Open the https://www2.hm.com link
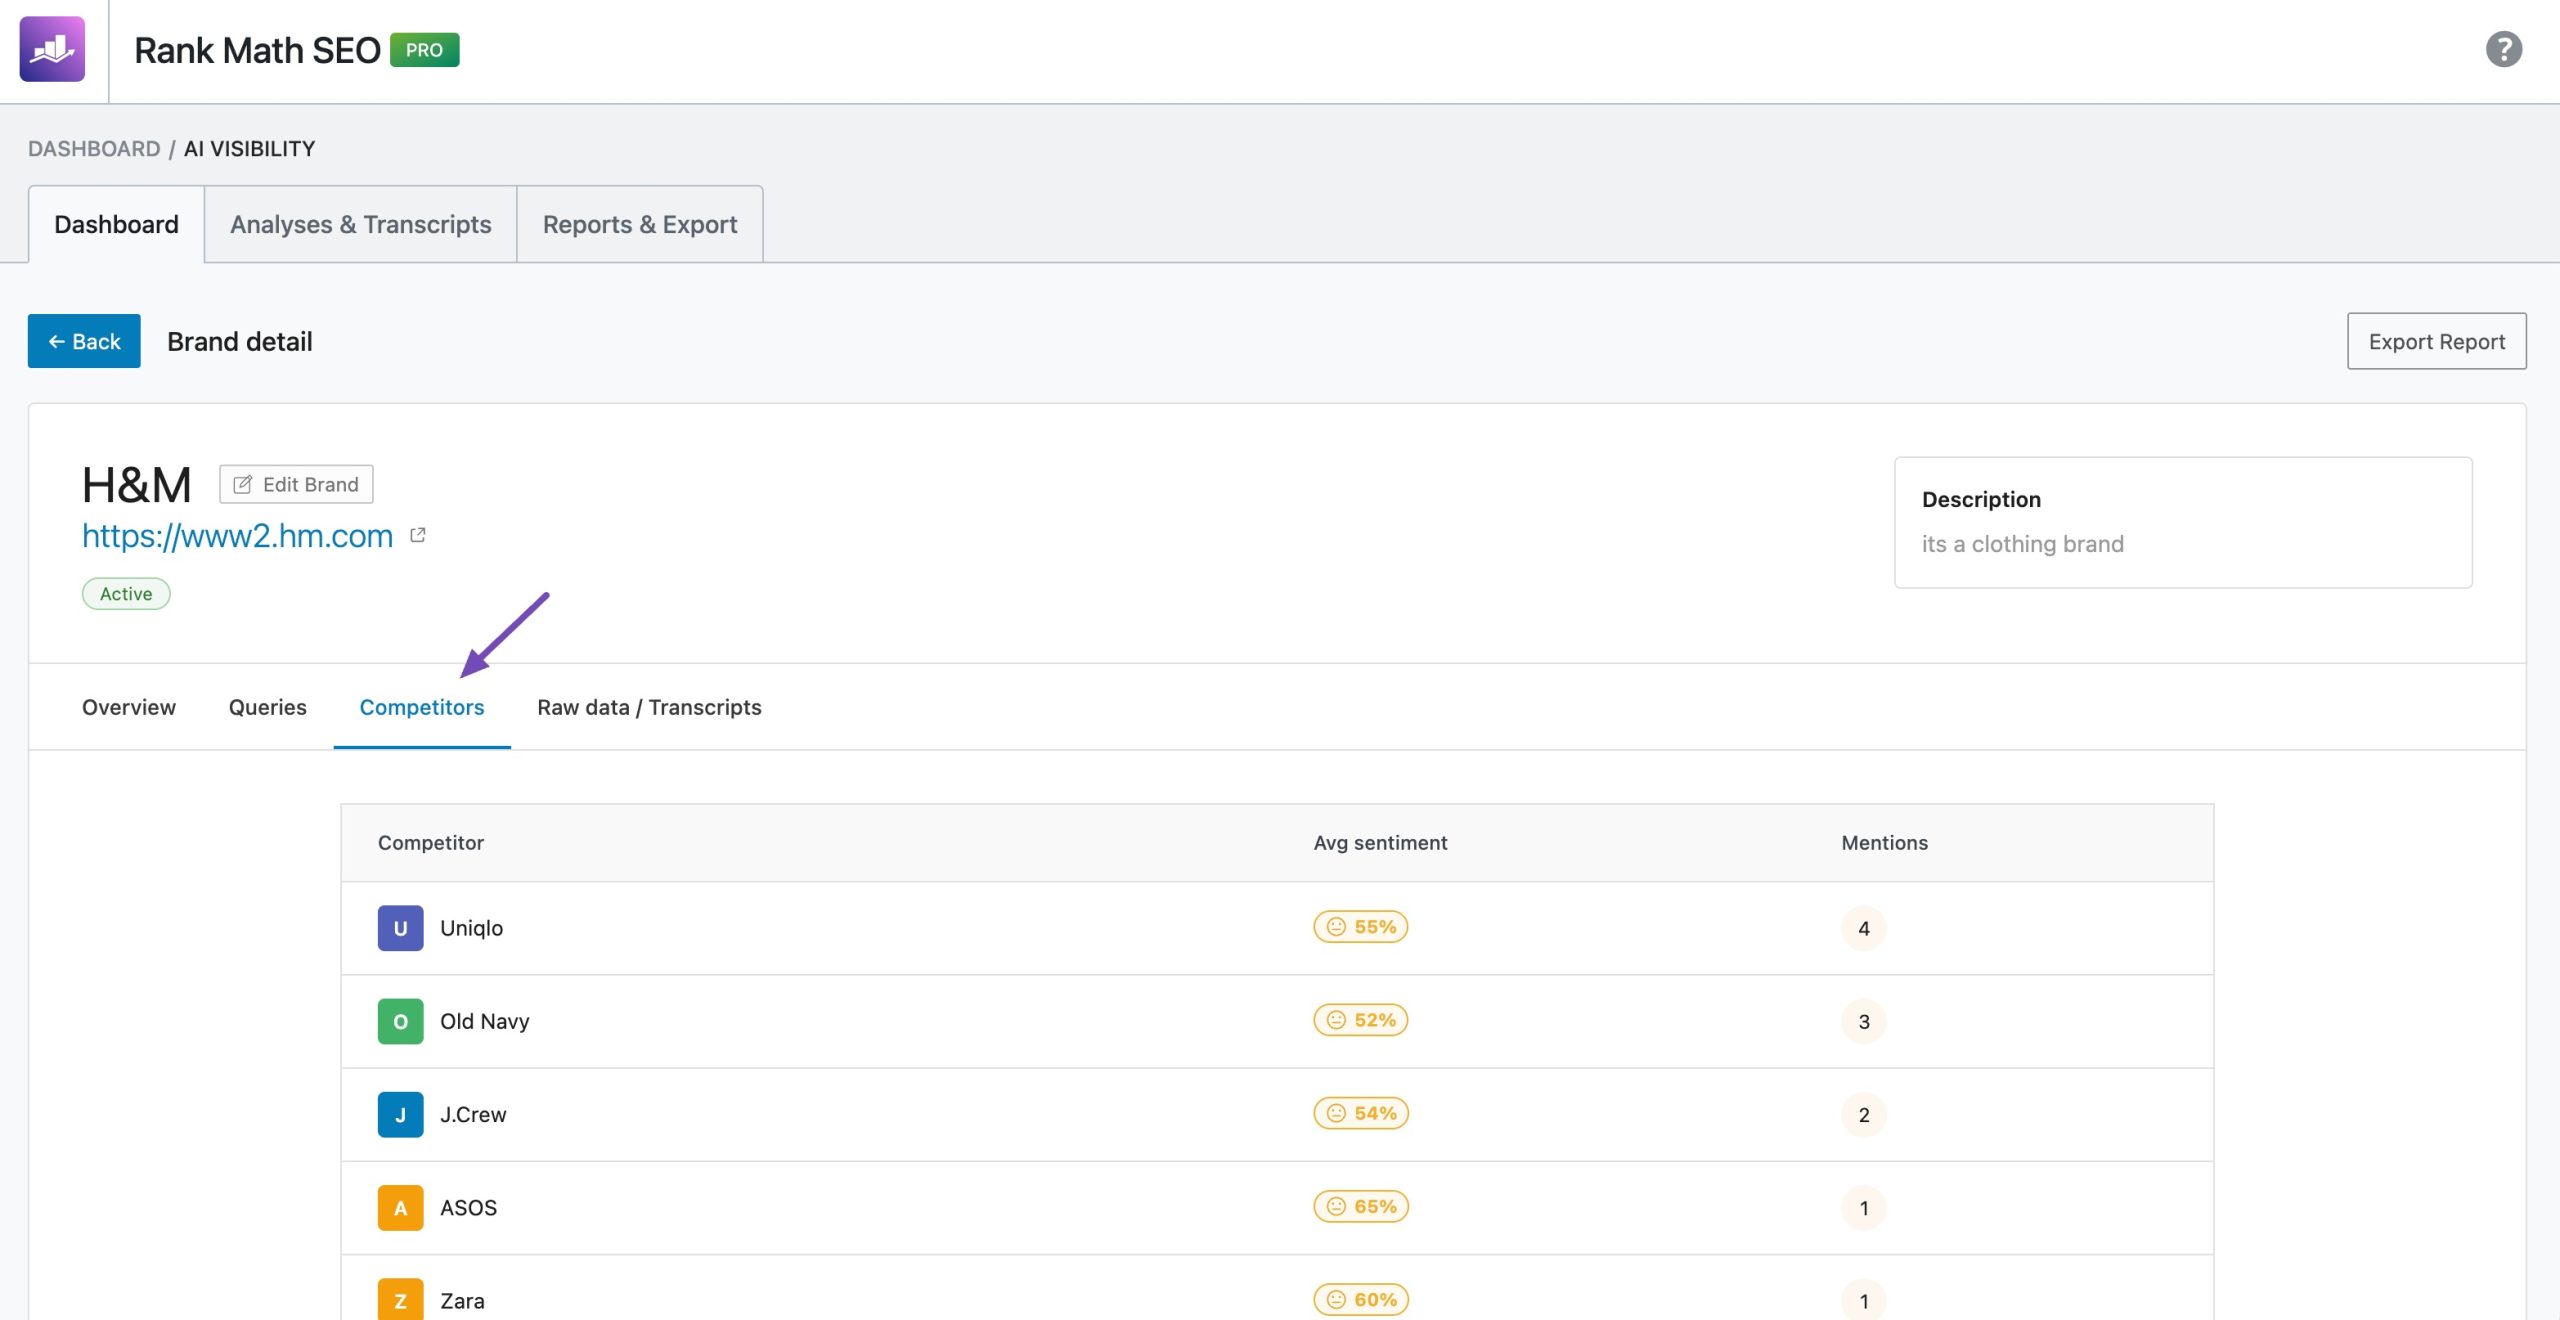Viewport: 2560px width, 1320px height. click(237, 536)
